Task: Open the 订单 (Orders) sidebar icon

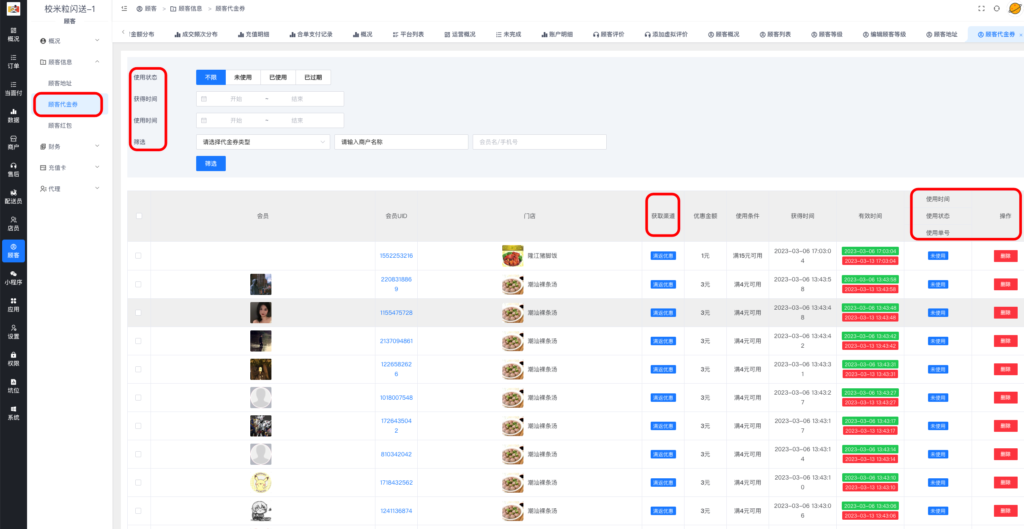Action: pyautogui.click(x=13, y=61)
